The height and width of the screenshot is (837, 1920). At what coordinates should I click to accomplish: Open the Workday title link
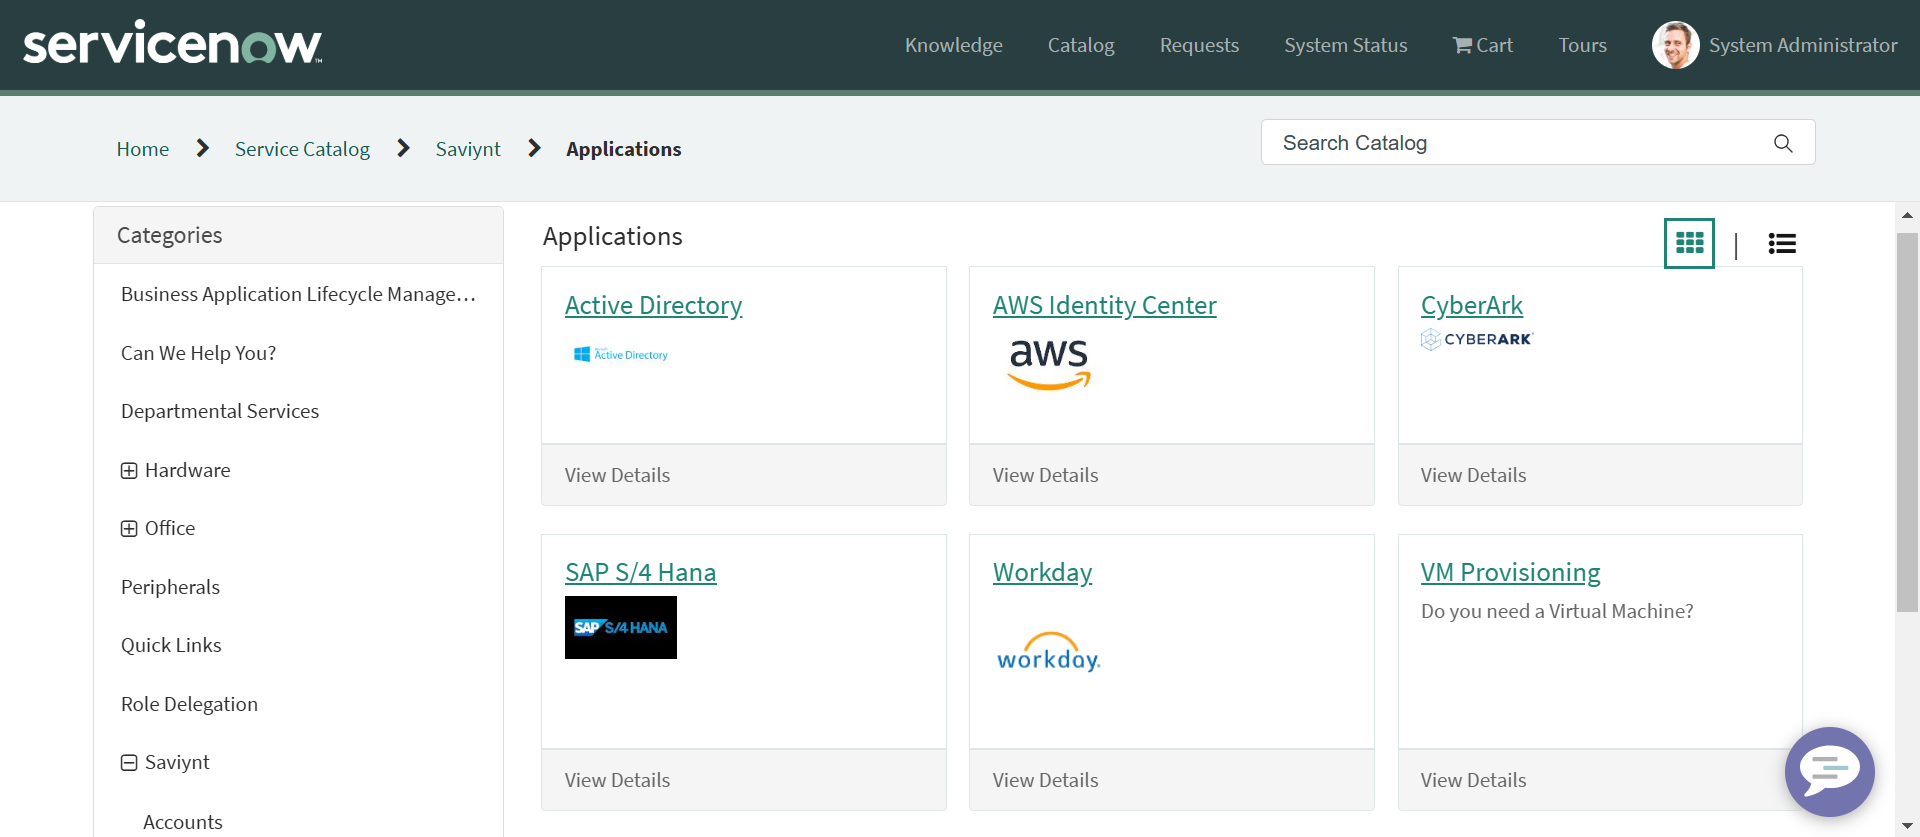(1042, 572)
